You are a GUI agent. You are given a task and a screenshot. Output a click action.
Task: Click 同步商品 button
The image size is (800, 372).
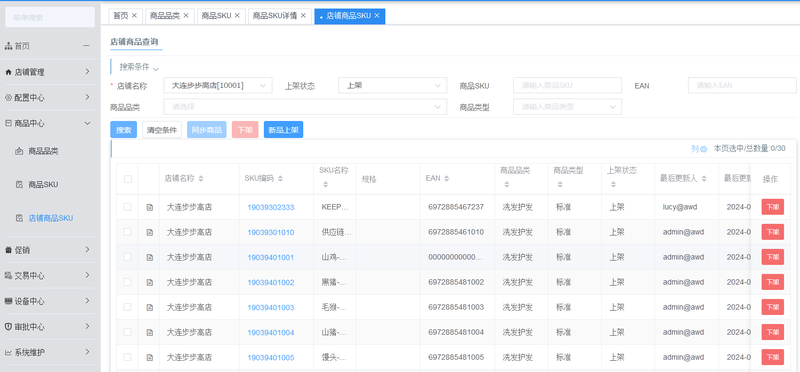pyautogui.click(x=207, y=130)
